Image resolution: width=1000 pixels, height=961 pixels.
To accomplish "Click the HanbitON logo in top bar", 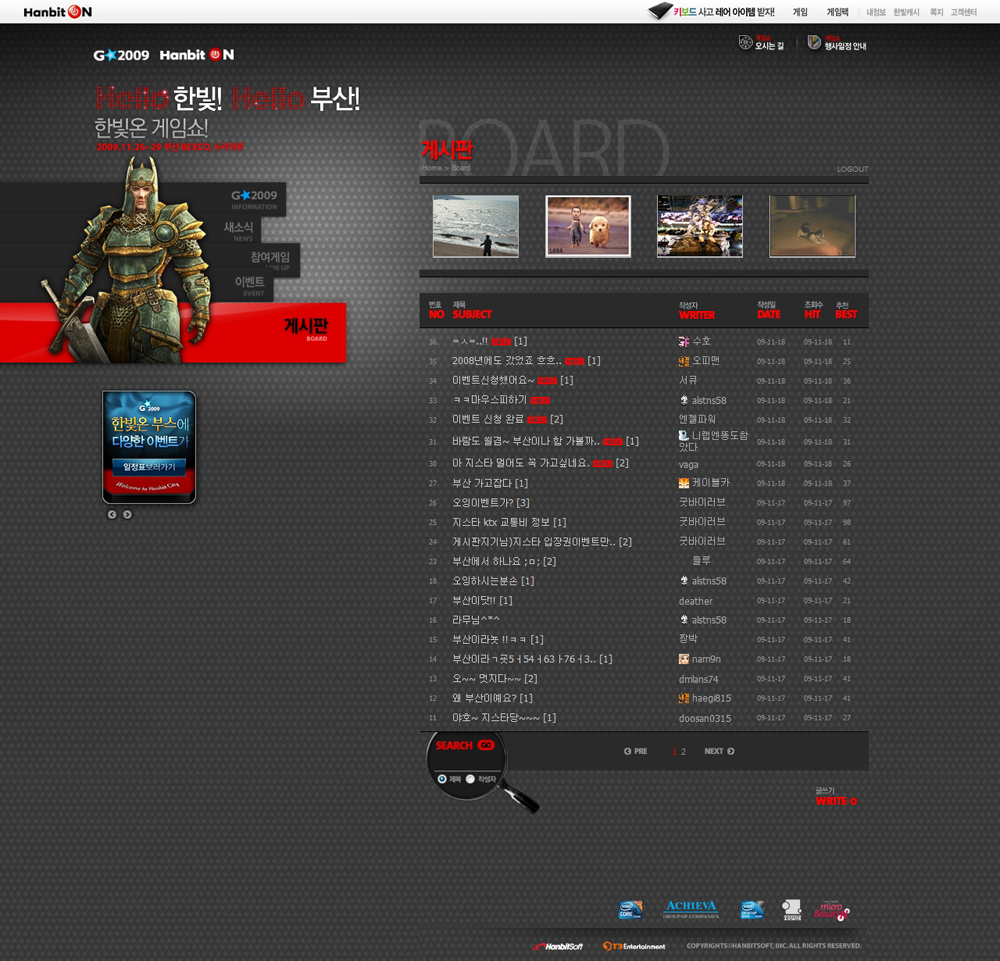I will [x=57, y=12].
